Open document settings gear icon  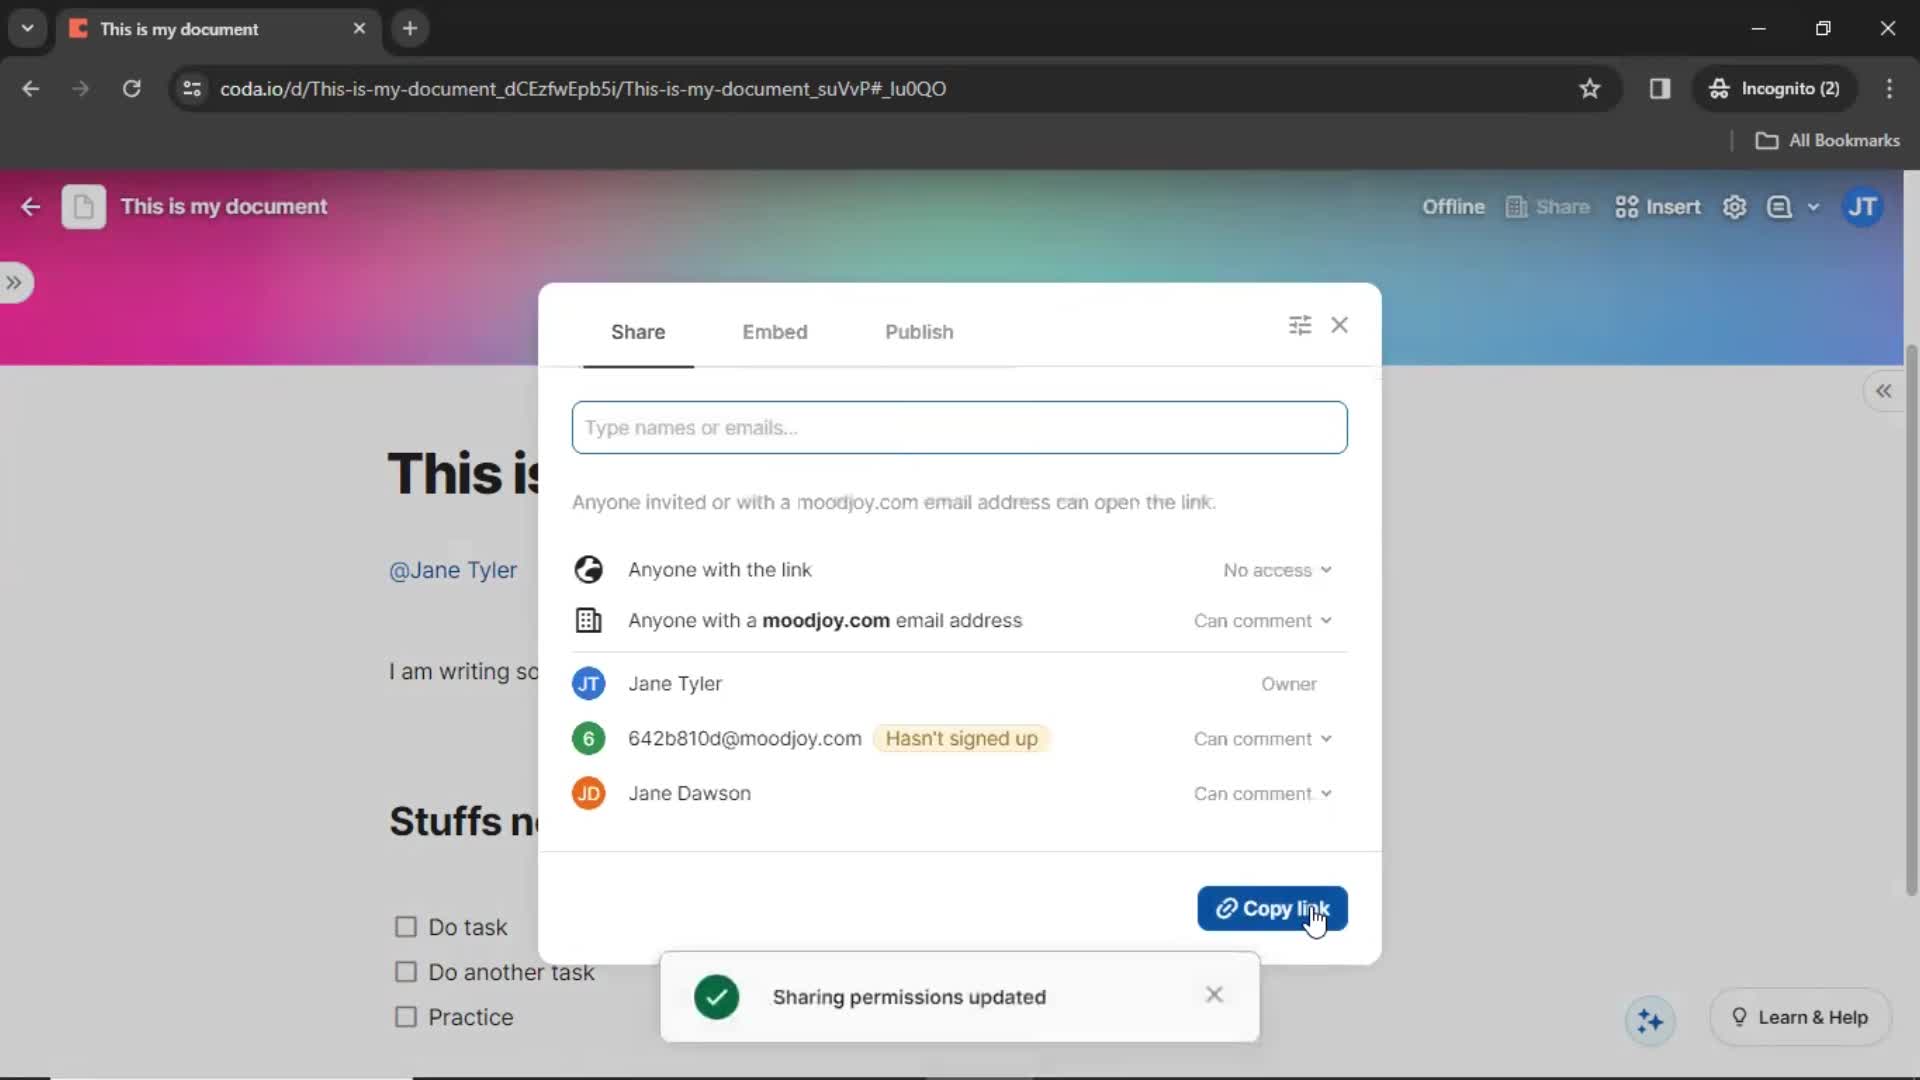[1734, 207]
